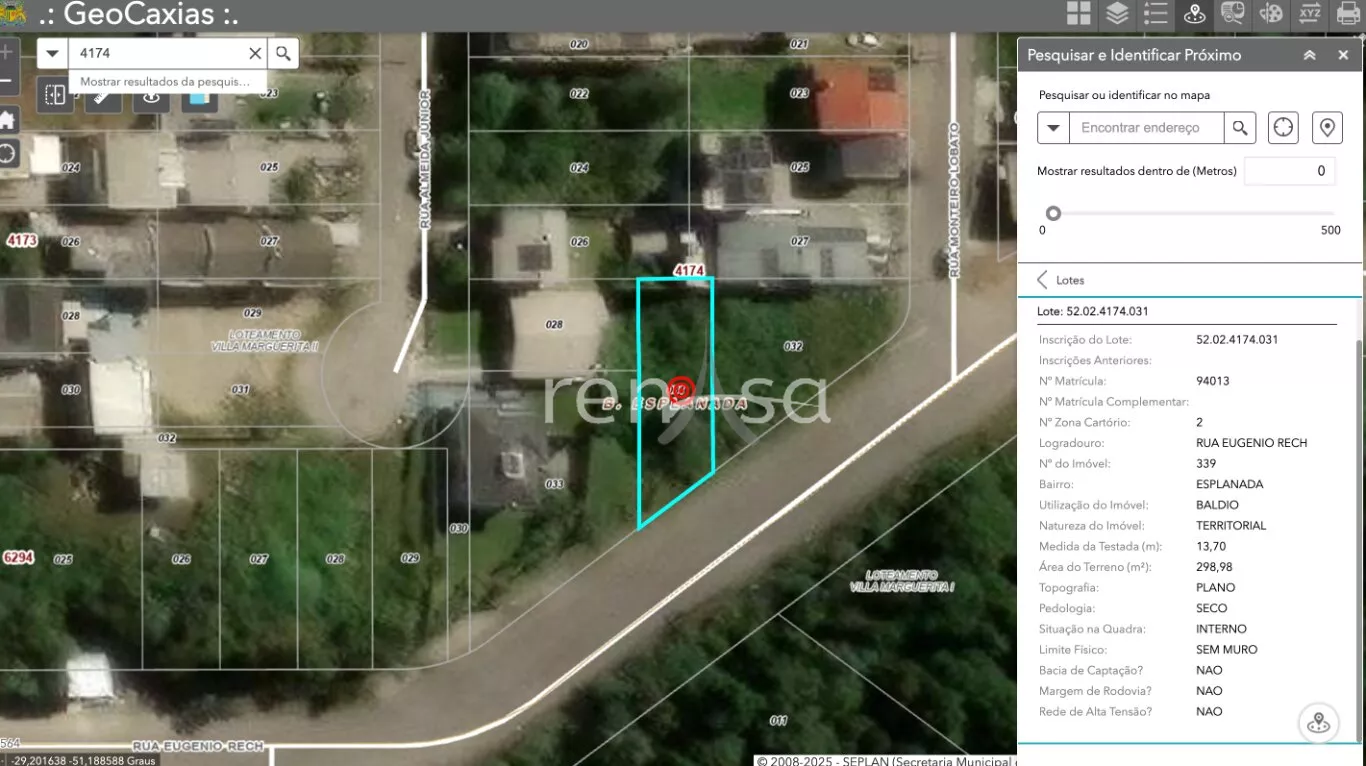Click the red block number 6294 on map
This screenshot has height=766, width=1366.
point(18,557)
